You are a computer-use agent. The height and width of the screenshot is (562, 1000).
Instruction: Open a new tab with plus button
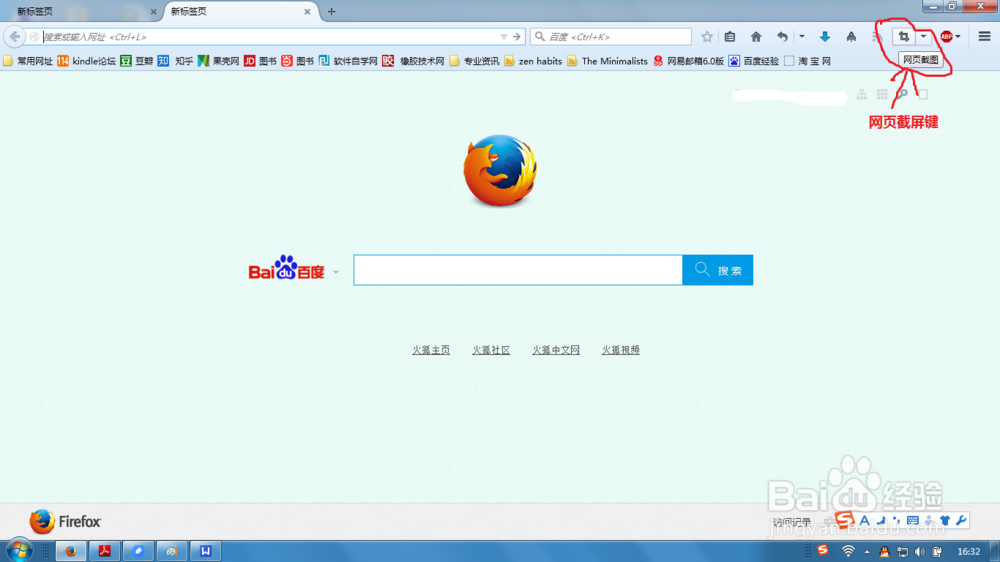[331, 11]
